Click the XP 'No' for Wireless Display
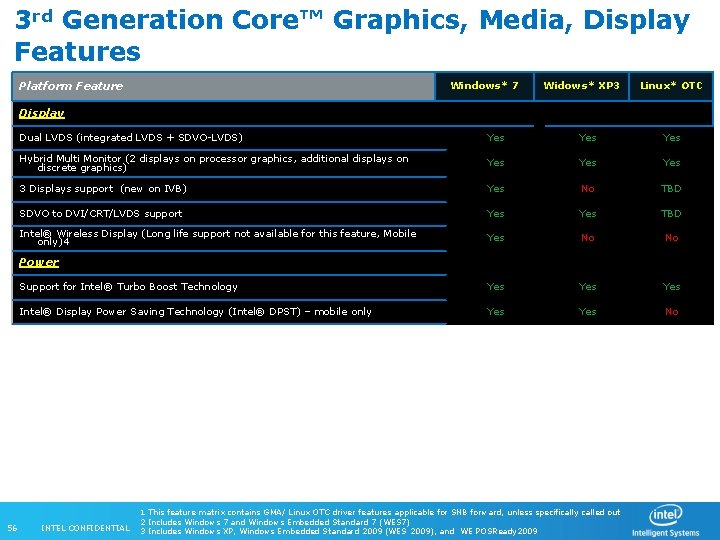The width and height of the screenshot is (720, 540). point(588,238)
